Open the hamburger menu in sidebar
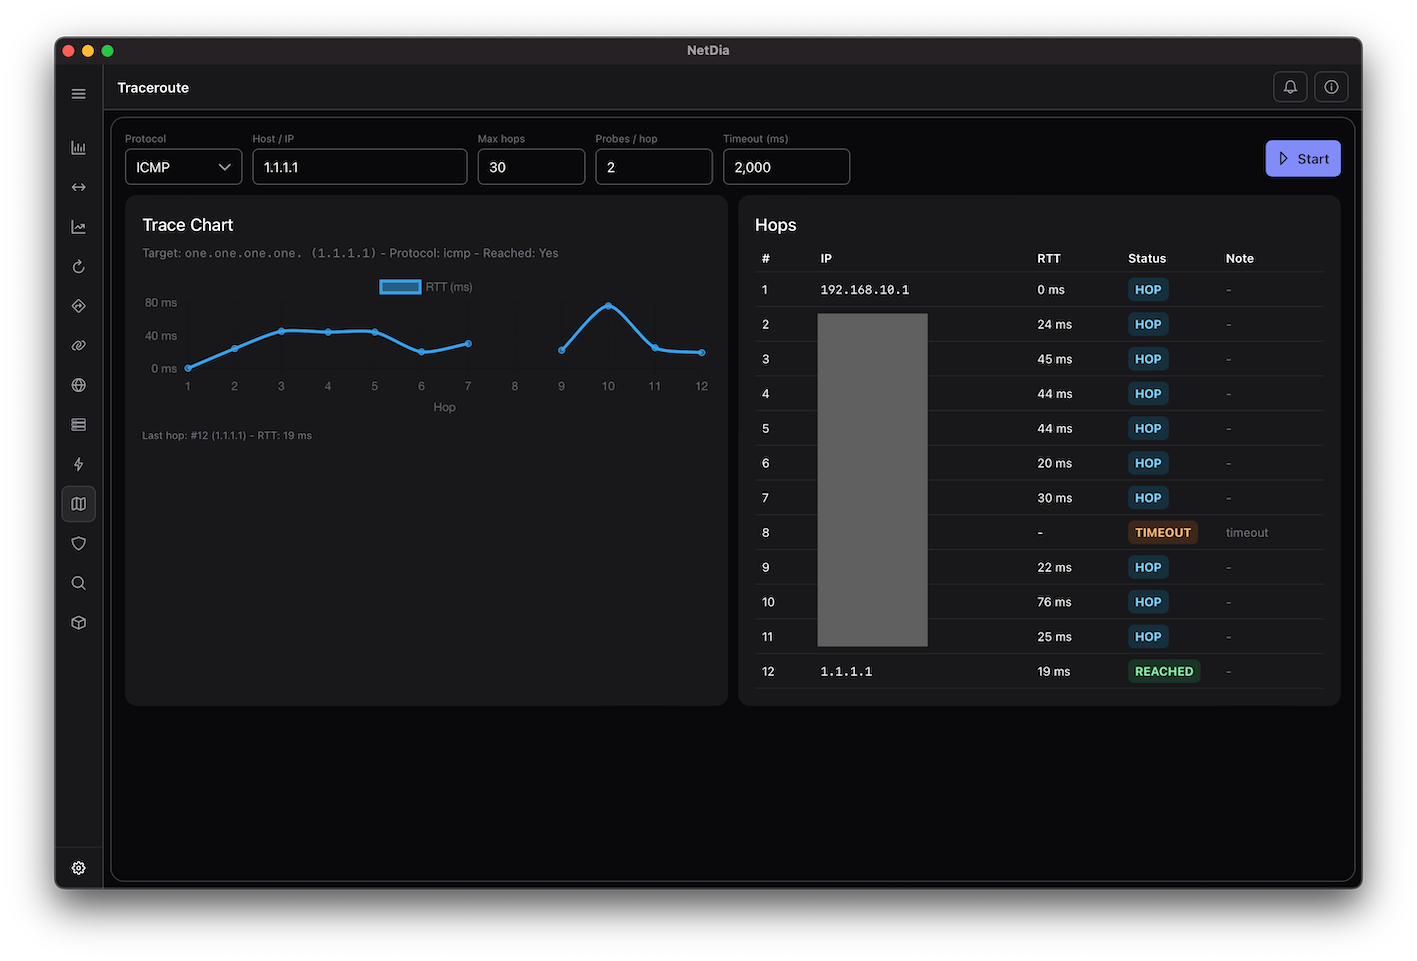The width and height of the screenshot is (1417, 961). click(x=79, y=94)
